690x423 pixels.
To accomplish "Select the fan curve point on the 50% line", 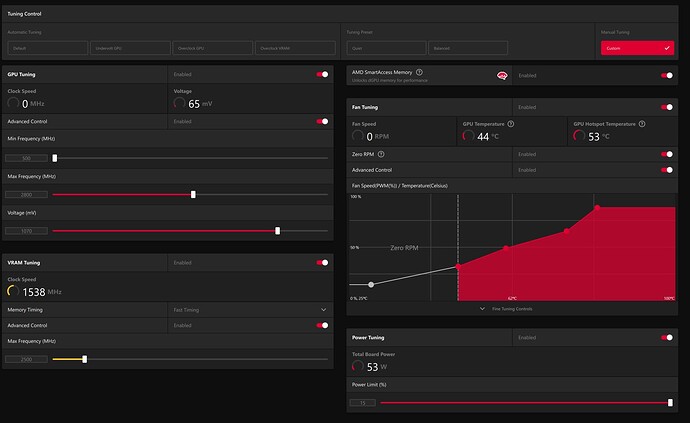I will (x=506, y=248).
